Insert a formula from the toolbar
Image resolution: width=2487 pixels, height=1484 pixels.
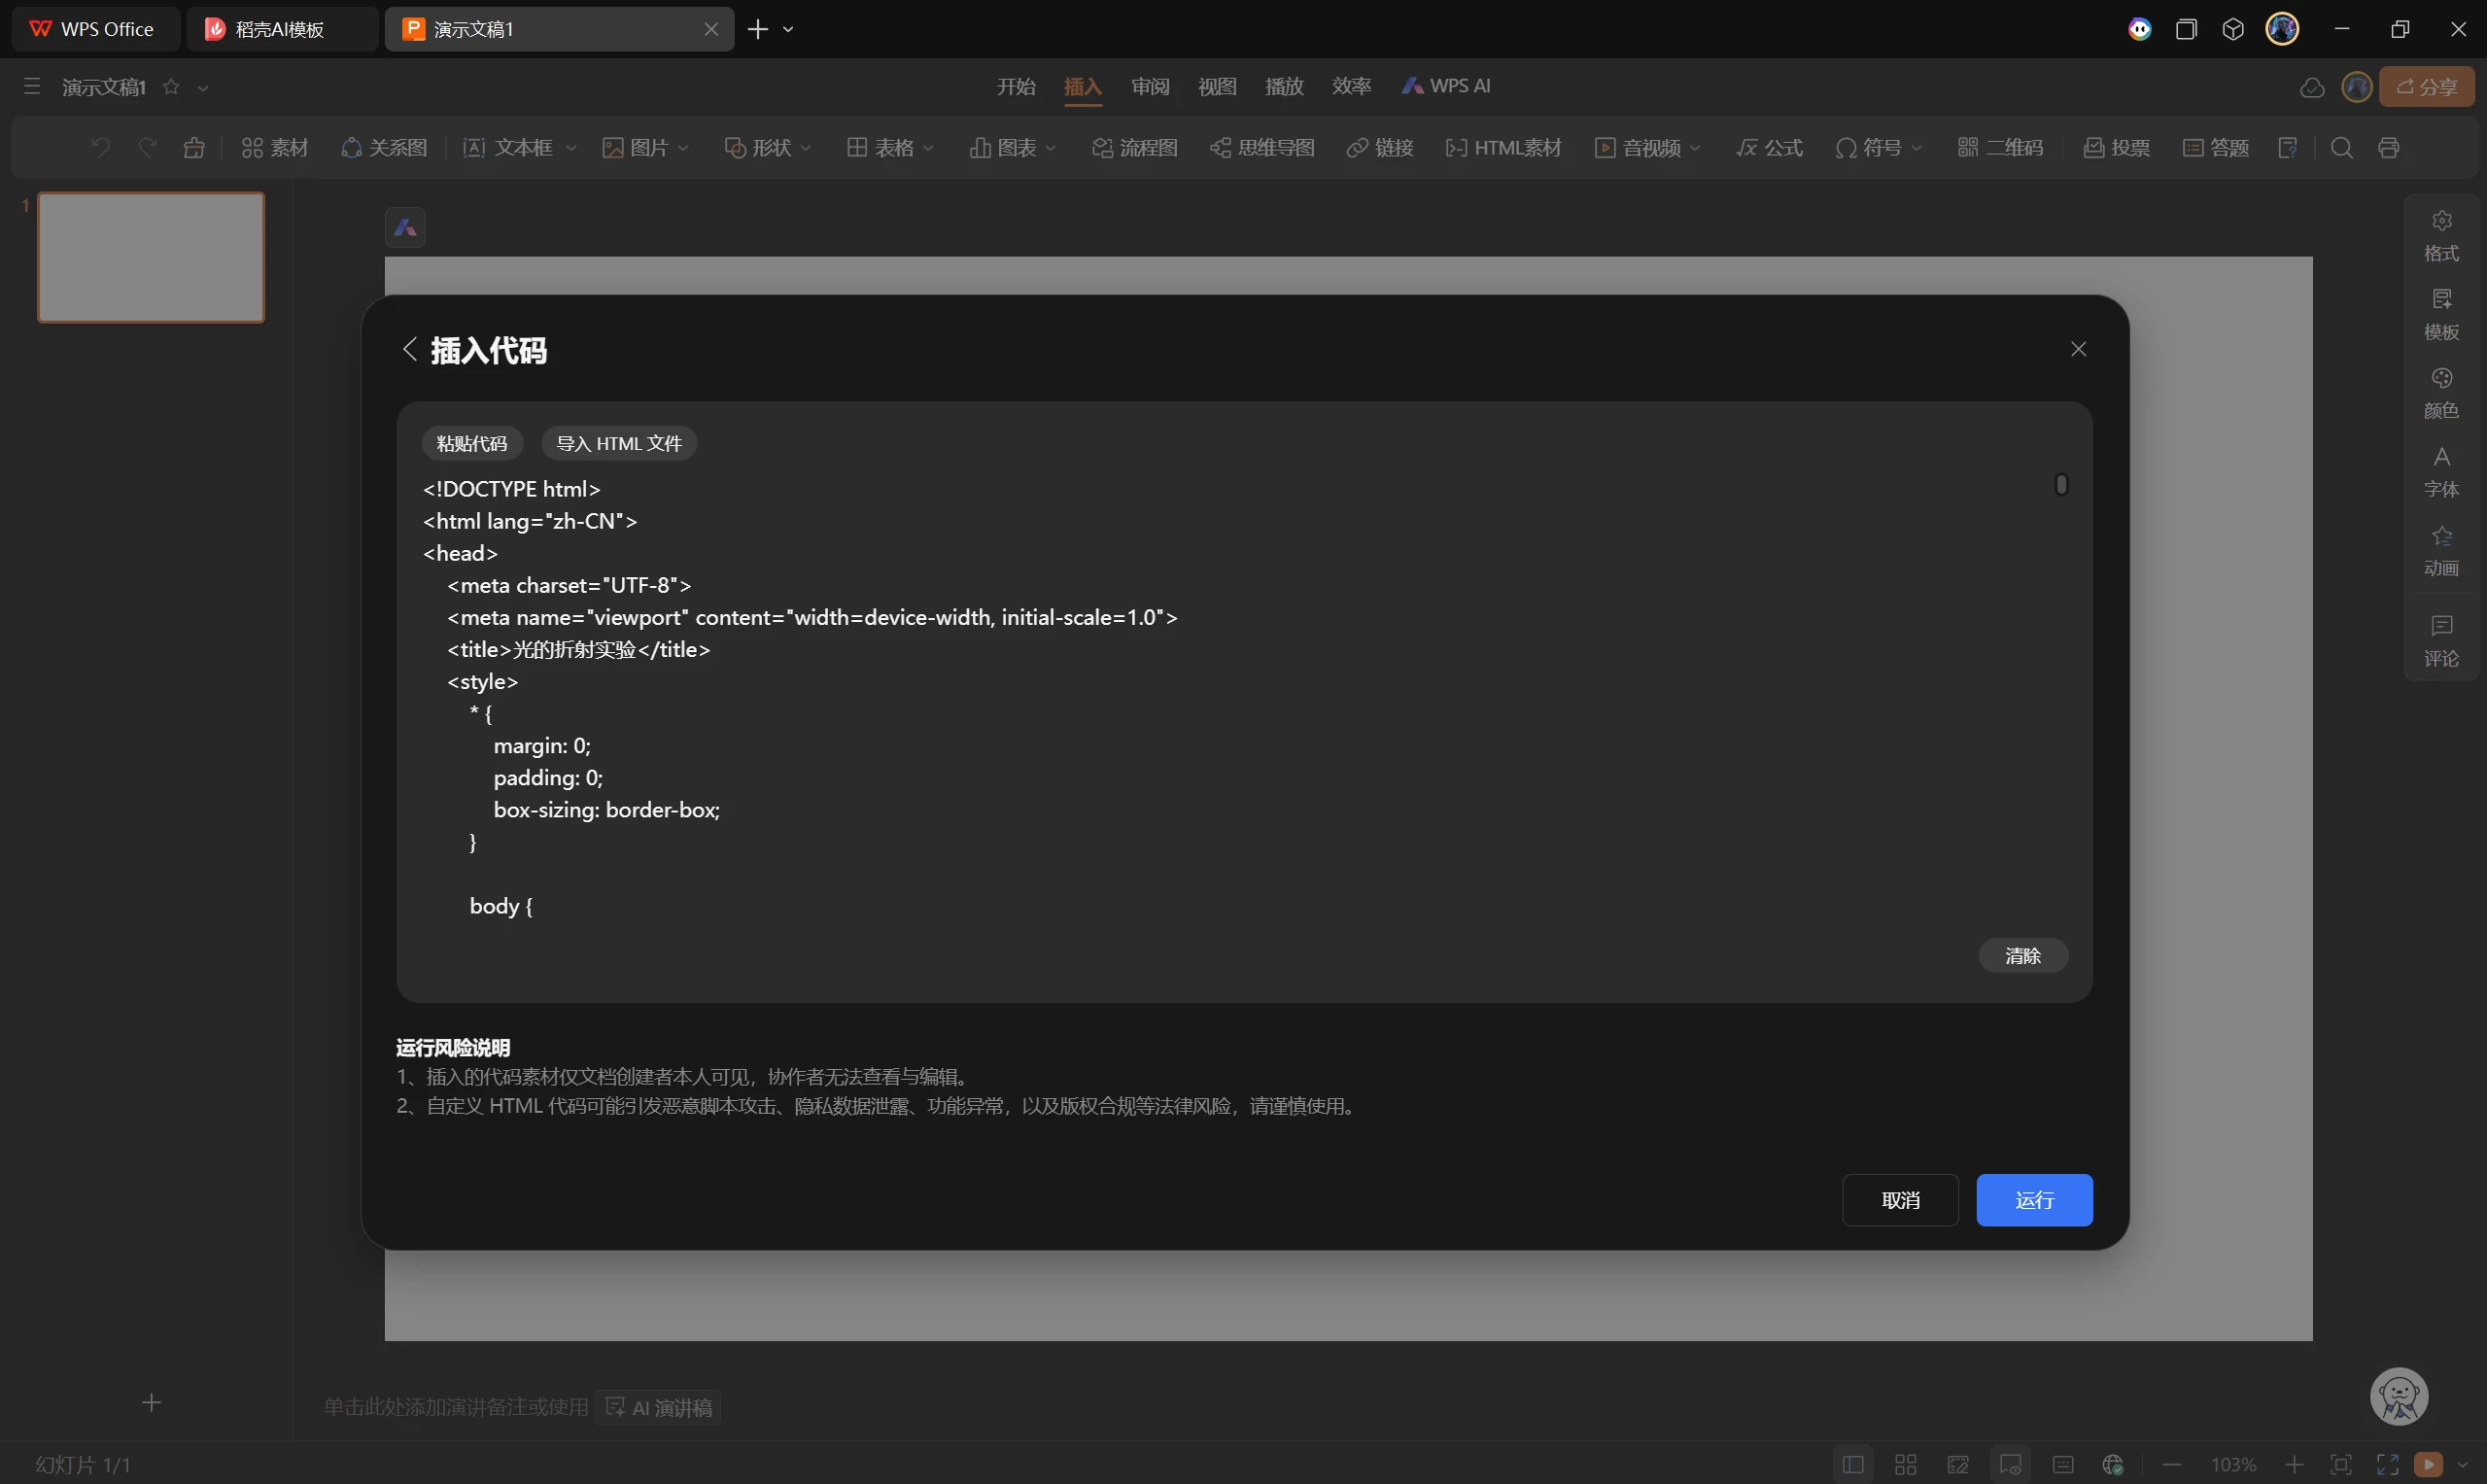tap(1769, 148)
